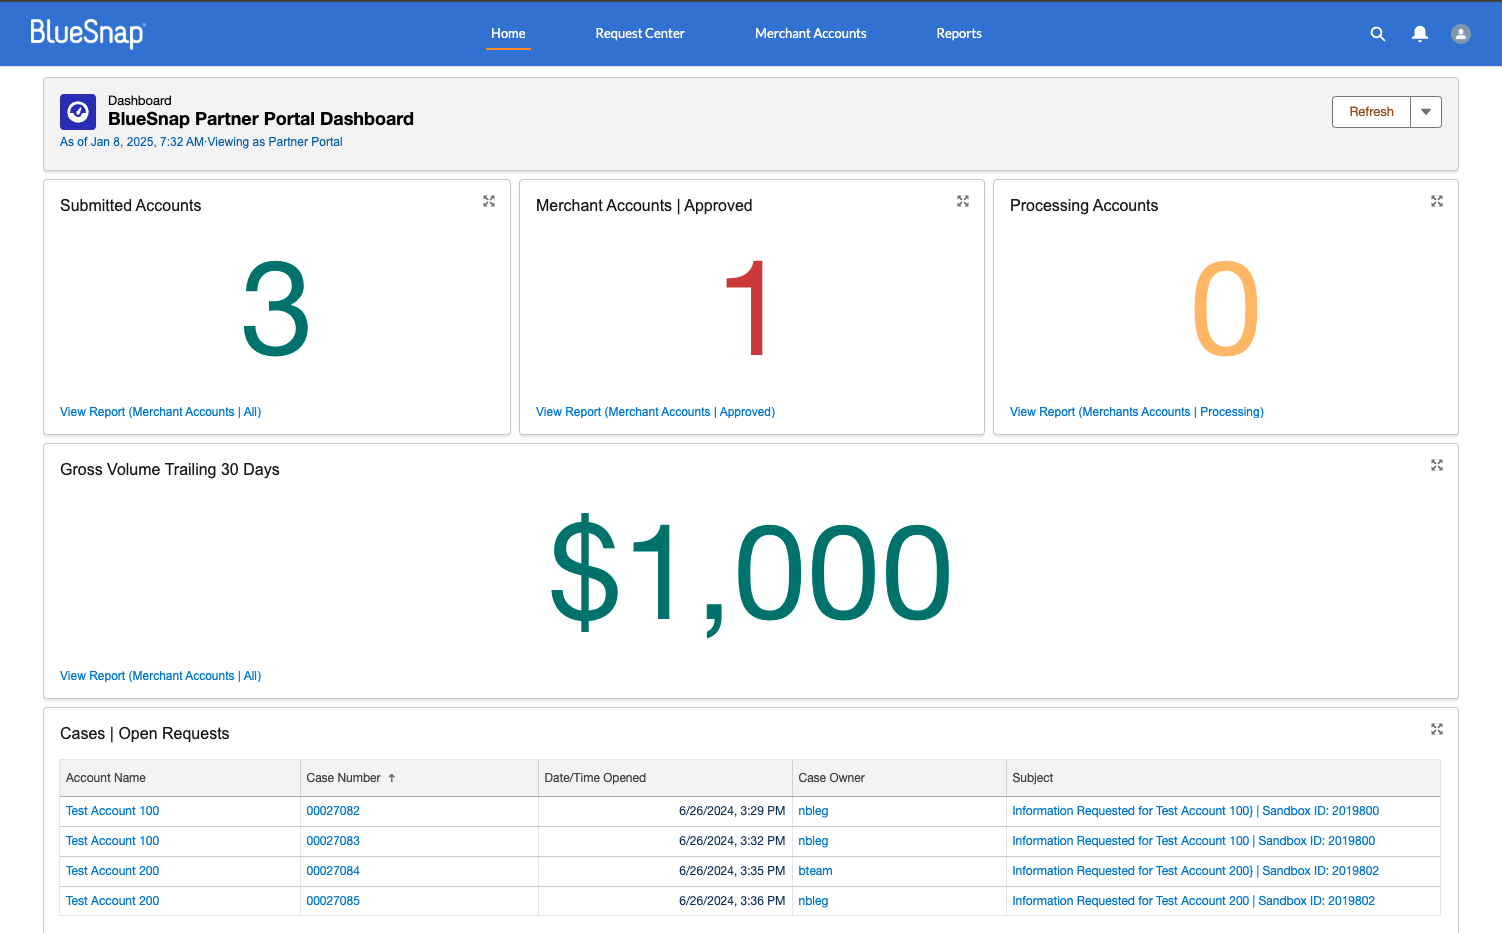The height and width of the screenshot is (933, 1502).
Task: Click the Processing Accounts value 0
Action: coord(1225,309)
